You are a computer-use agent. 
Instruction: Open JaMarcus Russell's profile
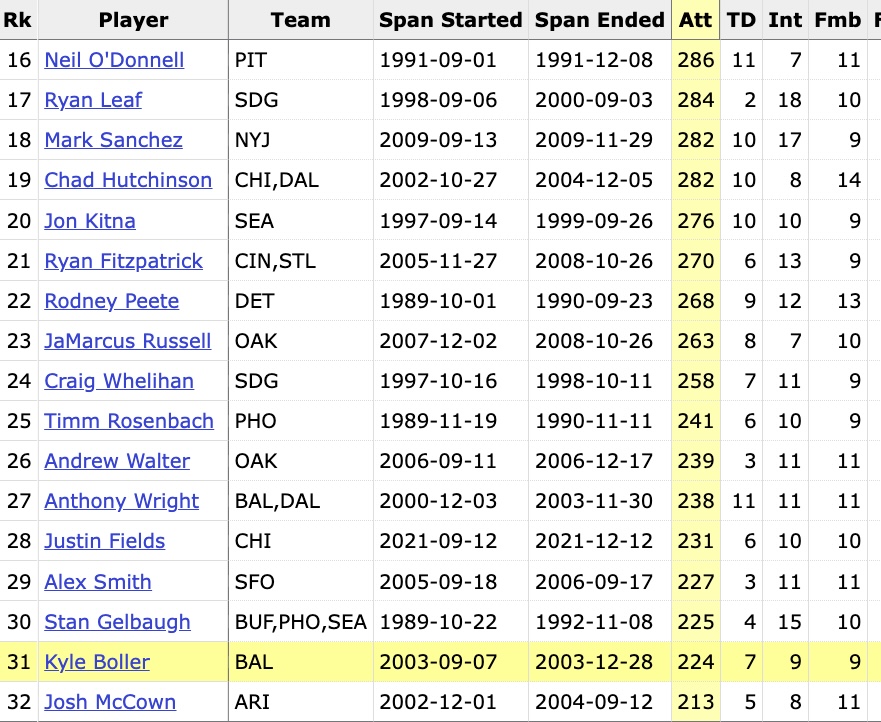coord(128,341)
